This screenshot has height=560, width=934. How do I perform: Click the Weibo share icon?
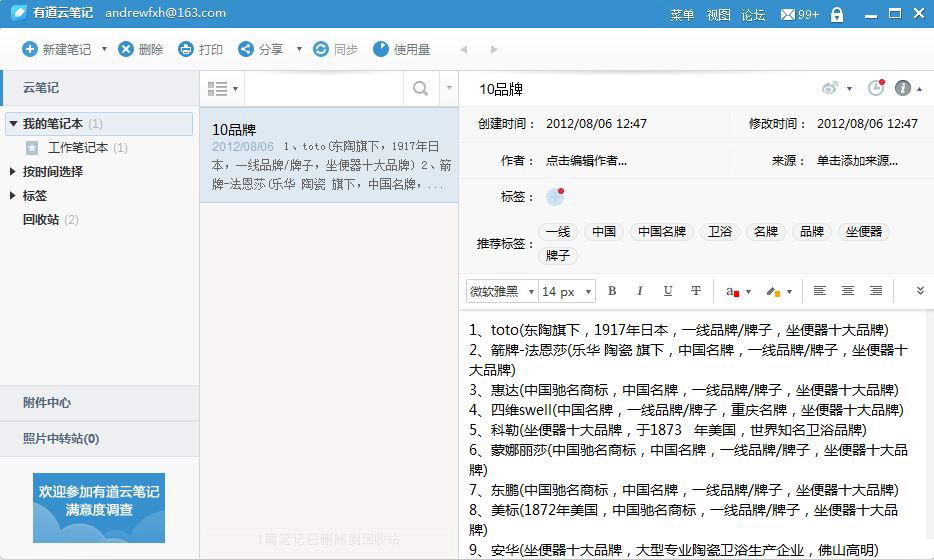pos(830,88)
